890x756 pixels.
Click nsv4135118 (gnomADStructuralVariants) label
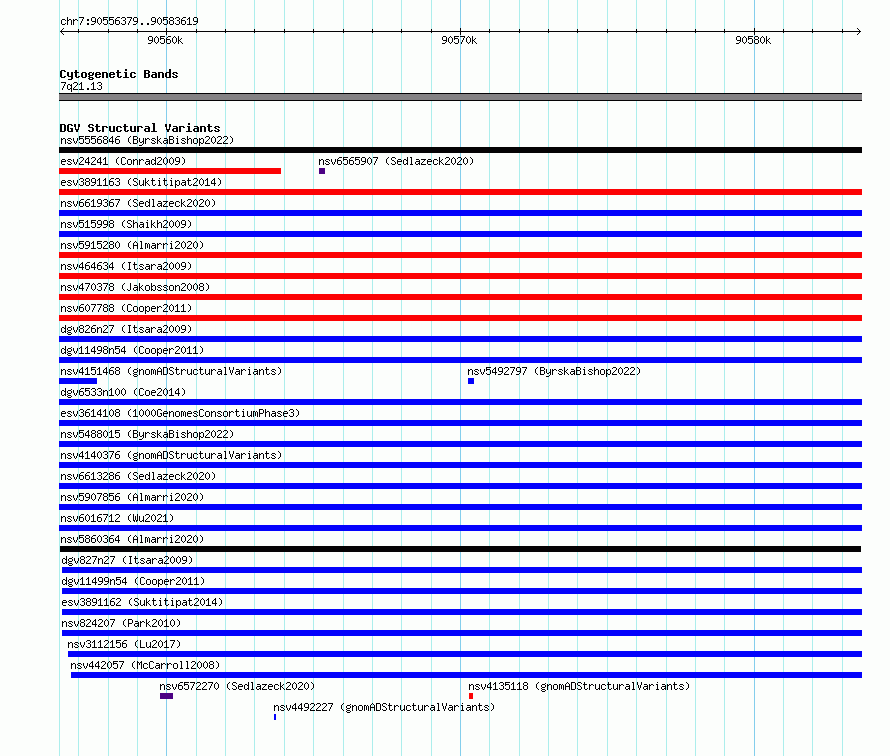coord(579,686)
